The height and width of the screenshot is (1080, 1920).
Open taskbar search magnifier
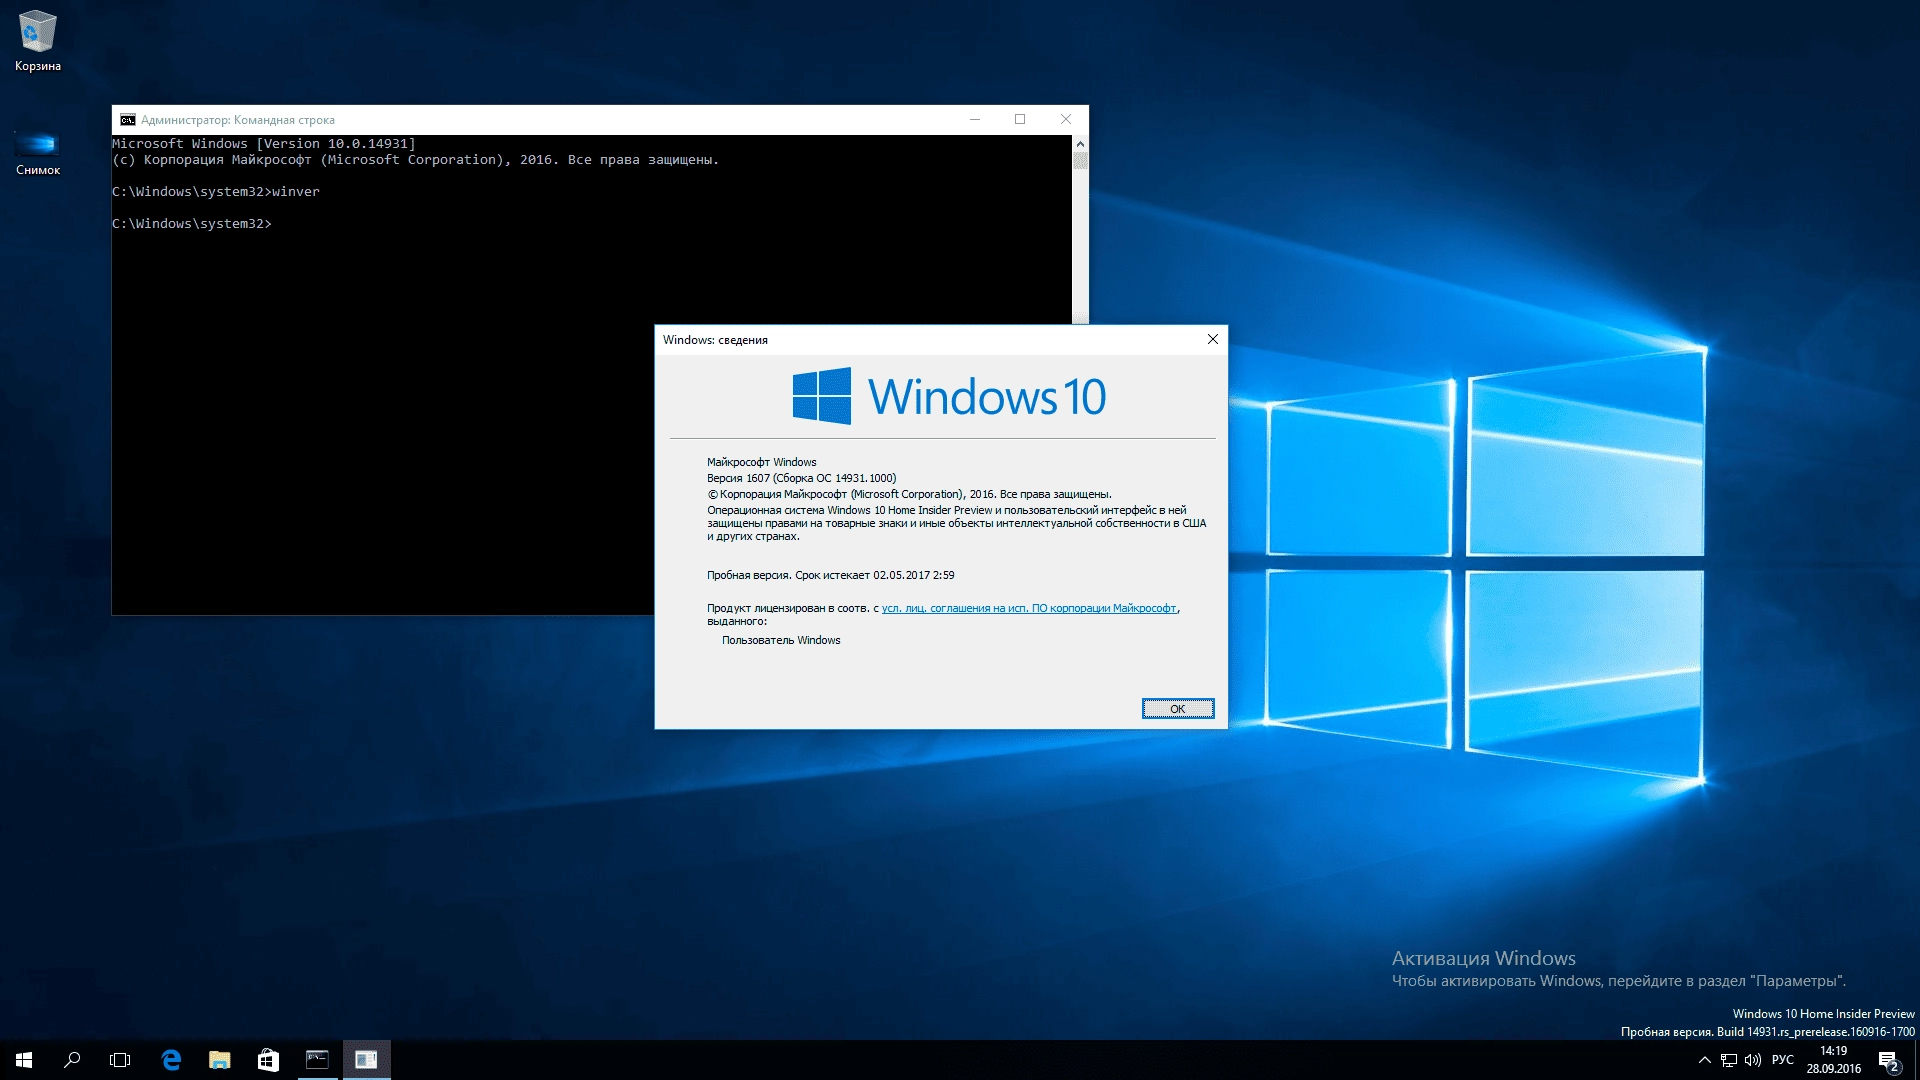[x=72, y=1060]
